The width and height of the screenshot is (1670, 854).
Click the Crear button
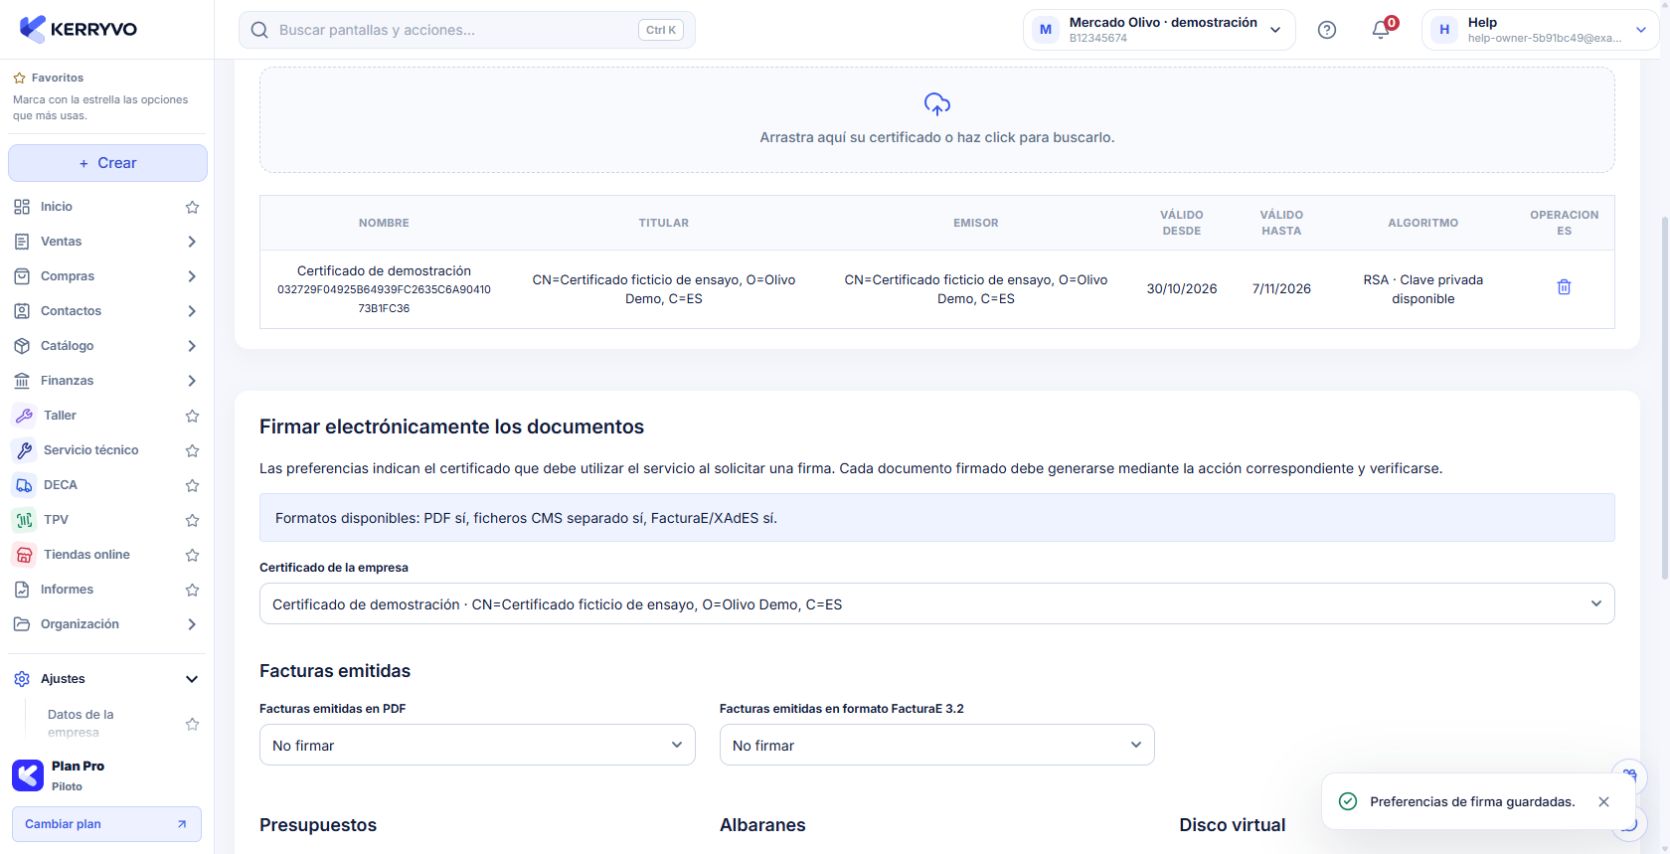click(x=108, y=163)
